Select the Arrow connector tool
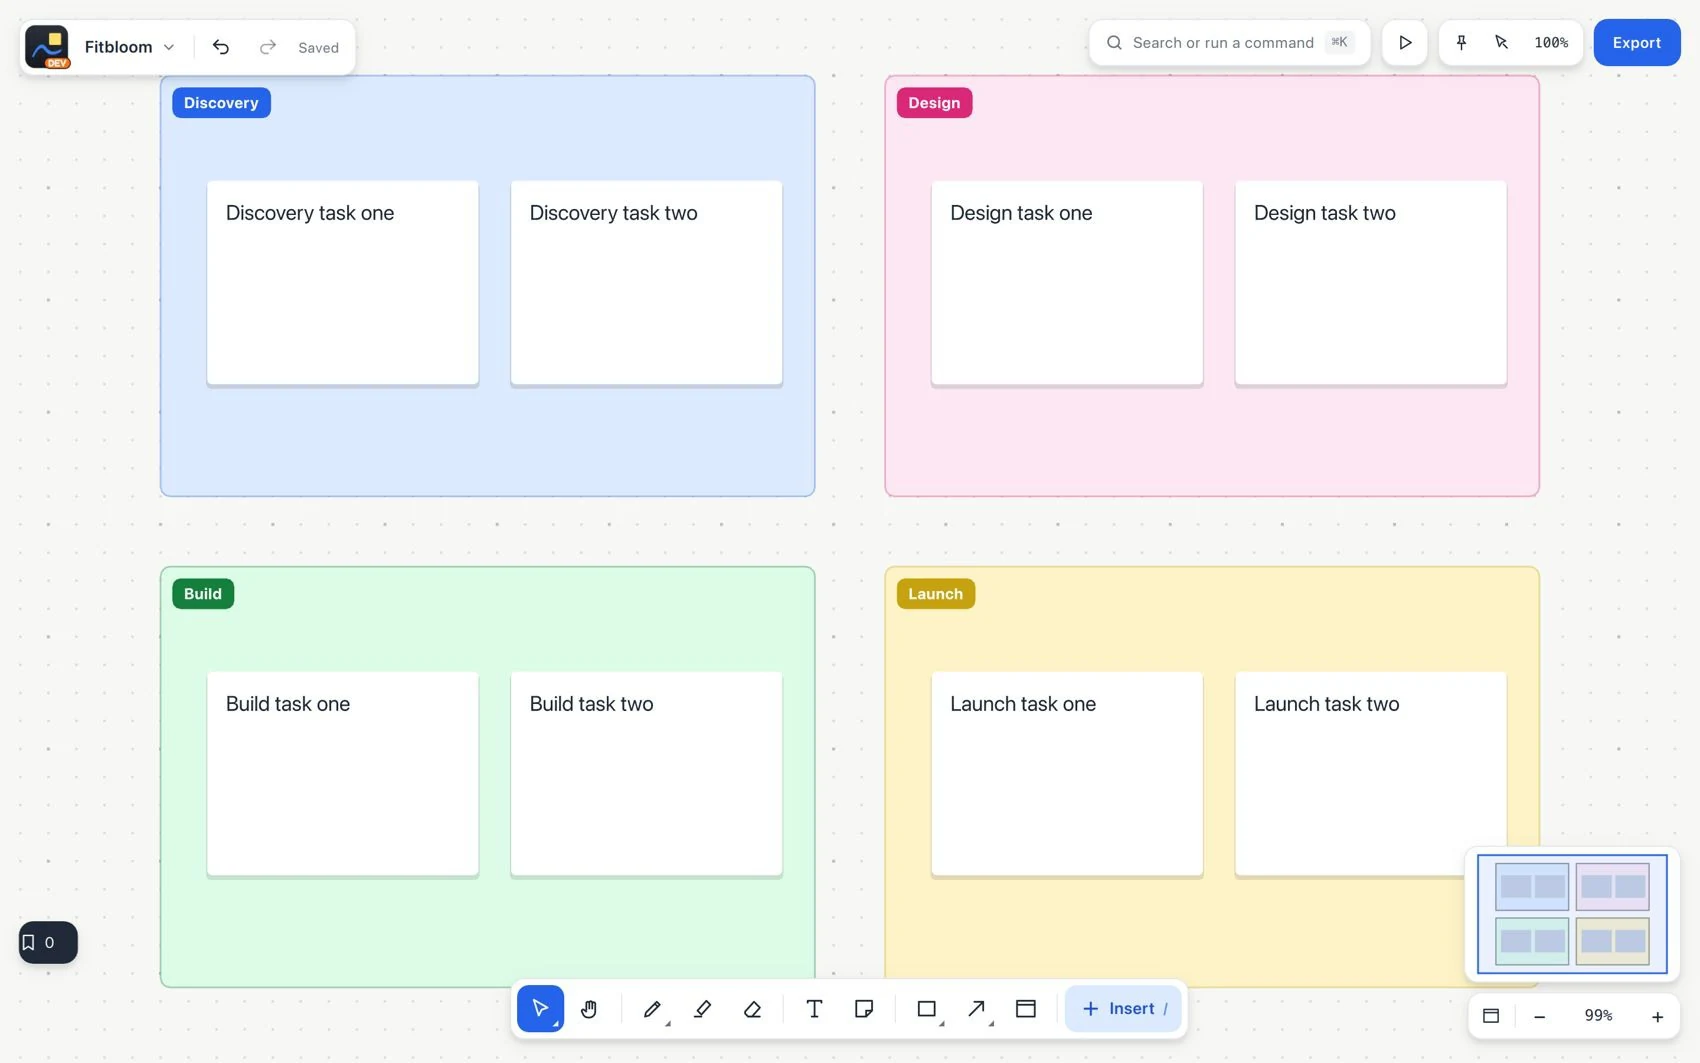 coord(977,1008)
